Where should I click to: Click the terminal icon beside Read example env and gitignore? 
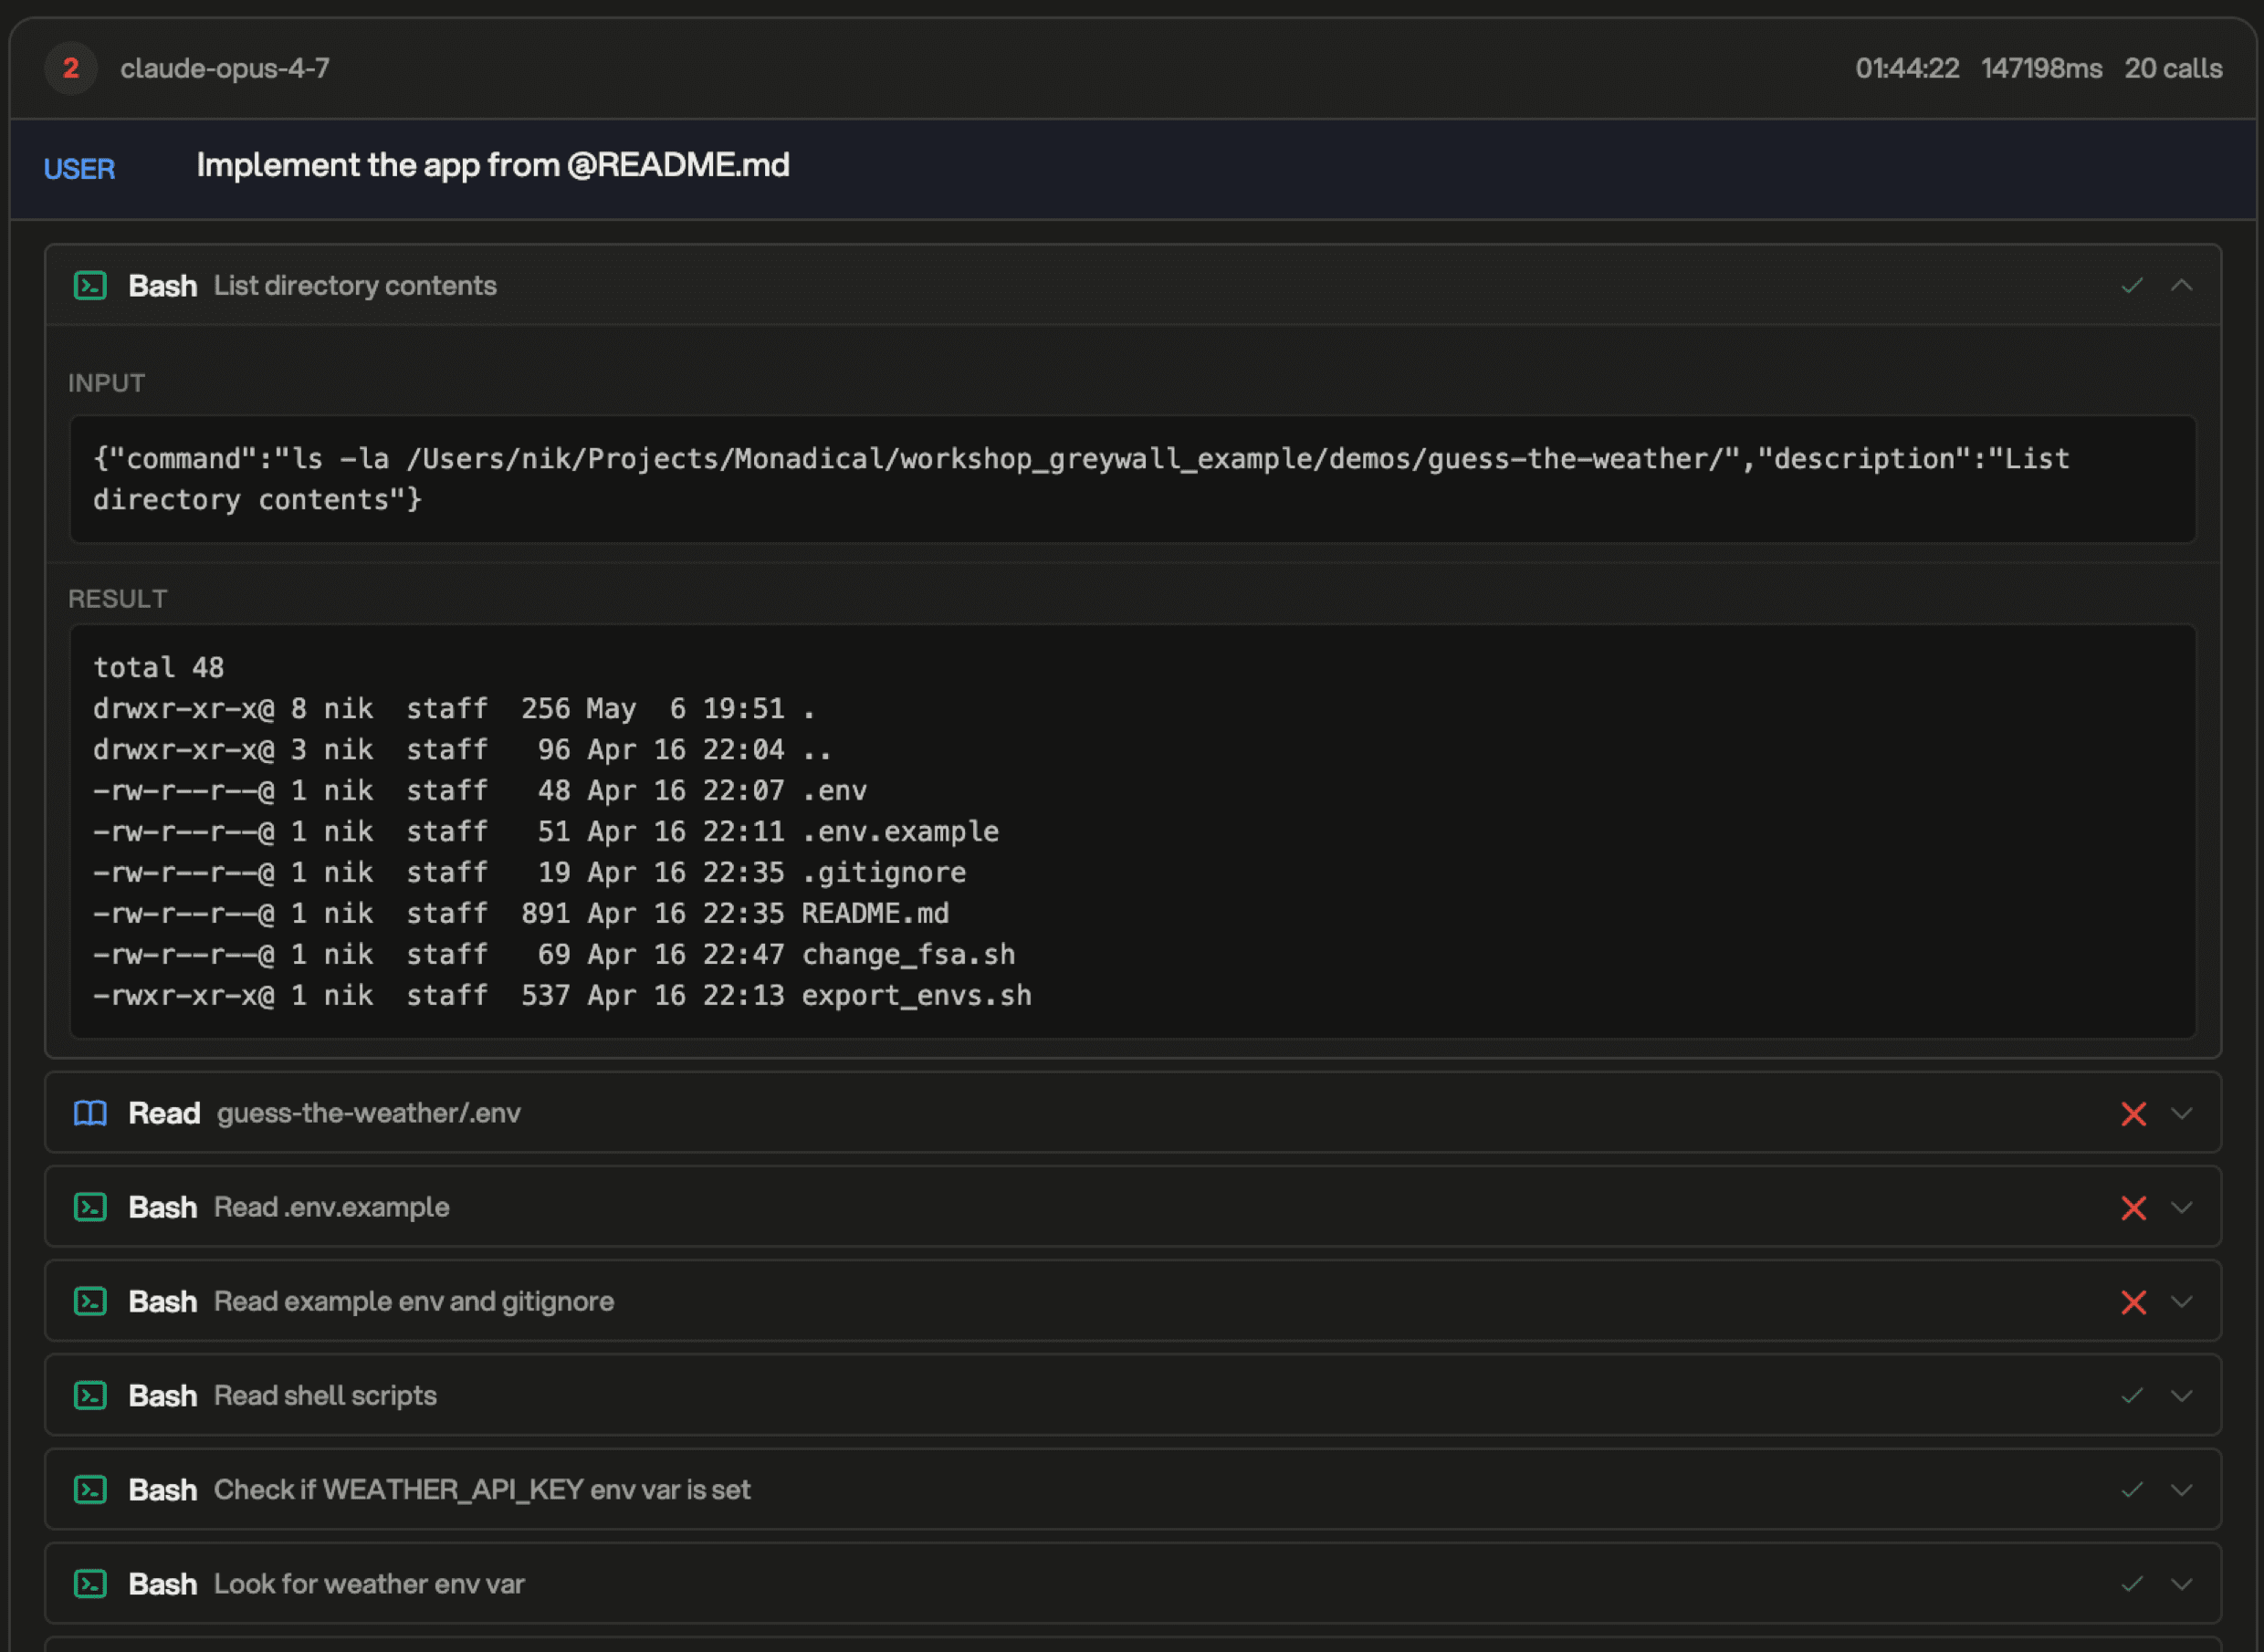coord(90,1301)
